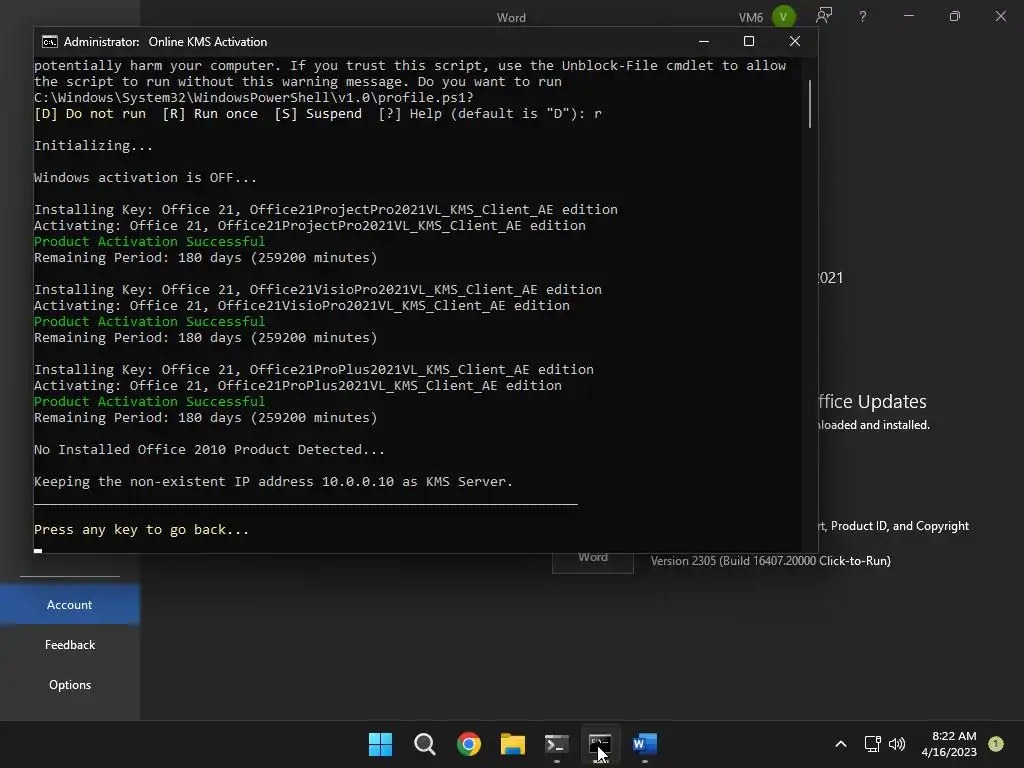The image size is (1024, 768).
Task: Click the '[D] Do not run [R] Run once' prompt line
Action: pyautogui.click(x=317, y=114)
